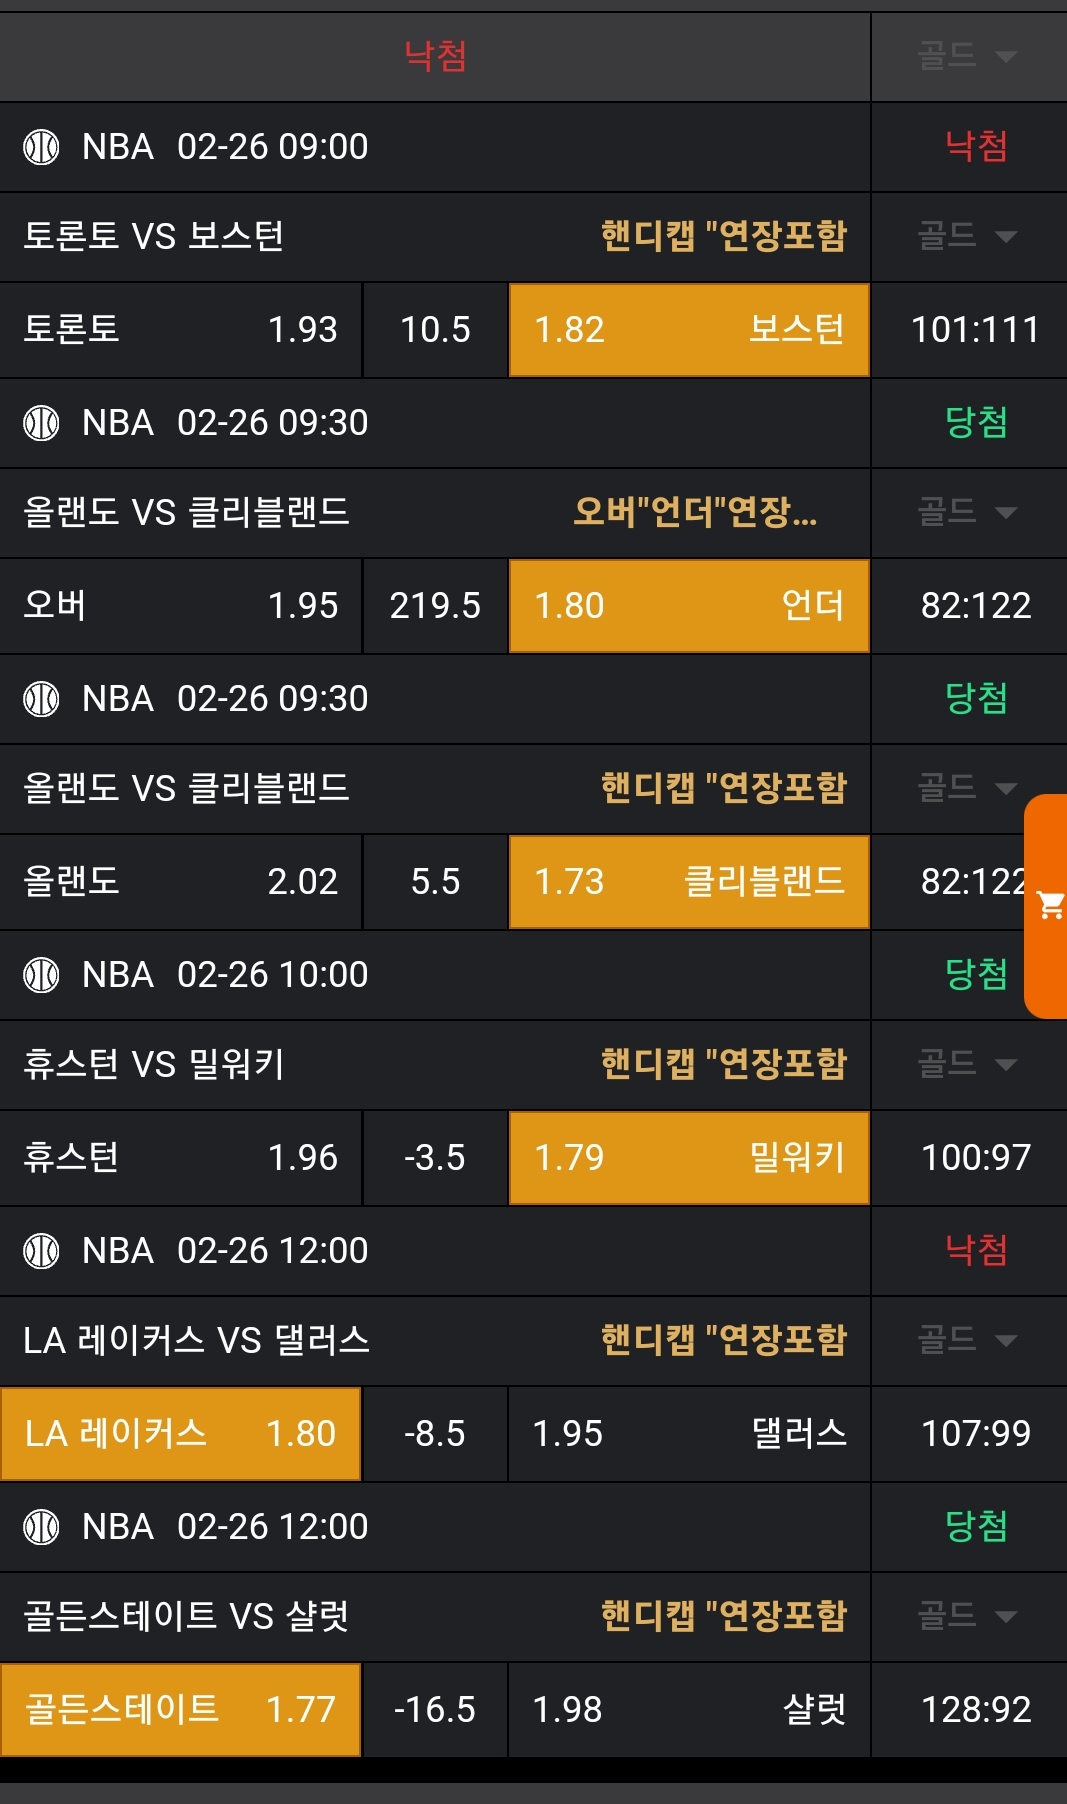Open LA 레이커스 VS 댈러스 match
Viewport: 1067px width, 1804px height.
[x=197, y=1341]
